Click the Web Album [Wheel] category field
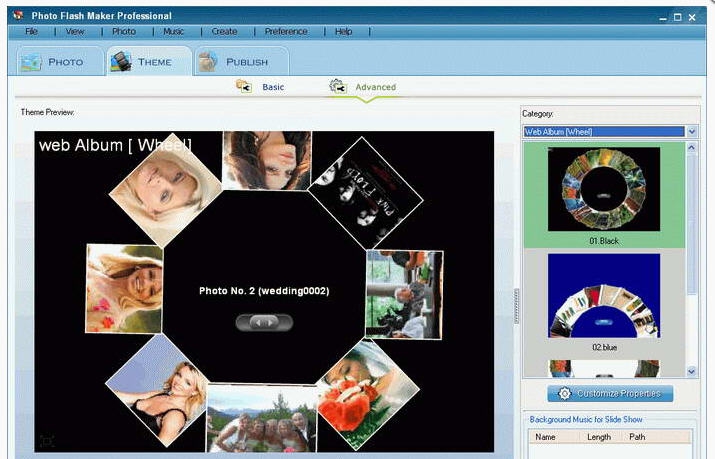This screenshot has width=715, height=459. (x=604, y=132)
